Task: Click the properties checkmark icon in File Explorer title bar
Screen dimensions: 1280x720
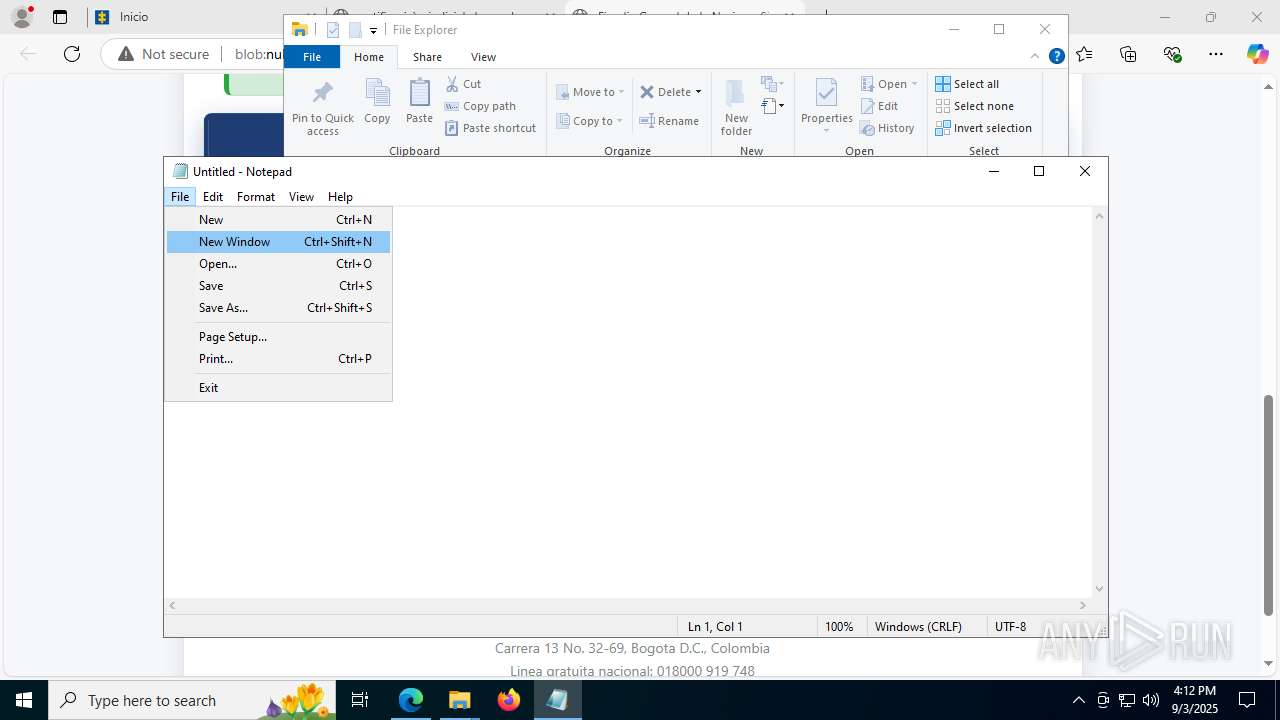Action: click(334, 30)
